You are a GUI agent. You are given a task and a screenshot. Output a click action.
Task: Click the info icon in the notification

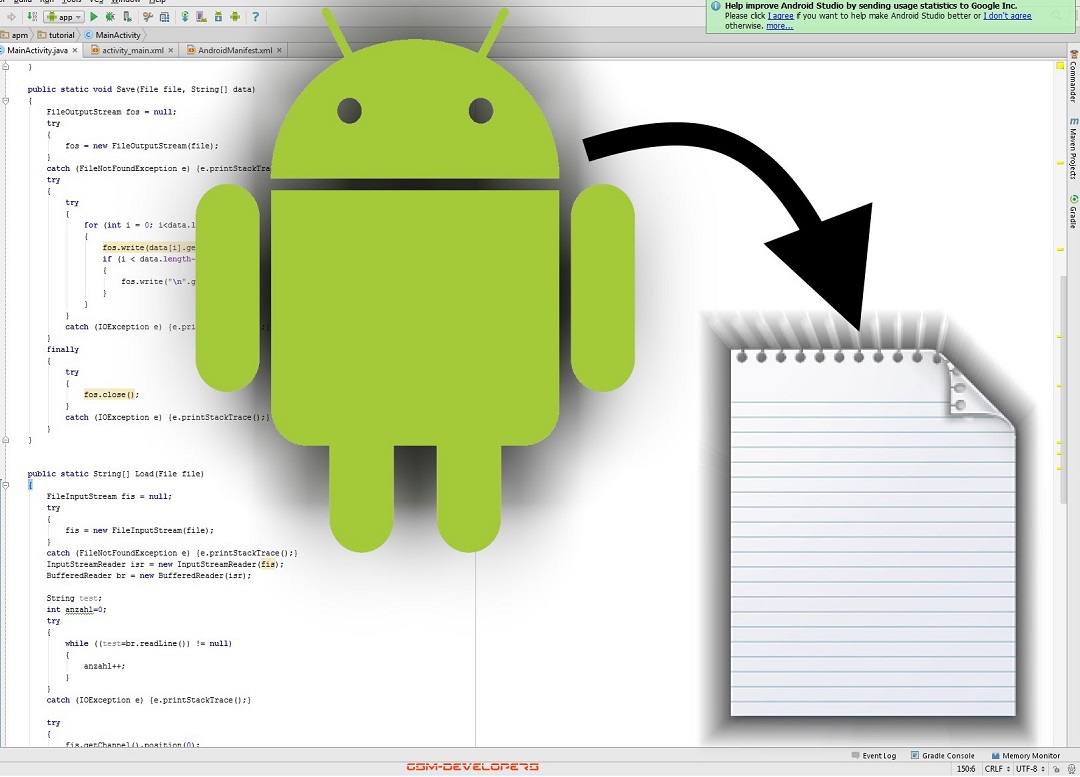(x=716, y=6)
